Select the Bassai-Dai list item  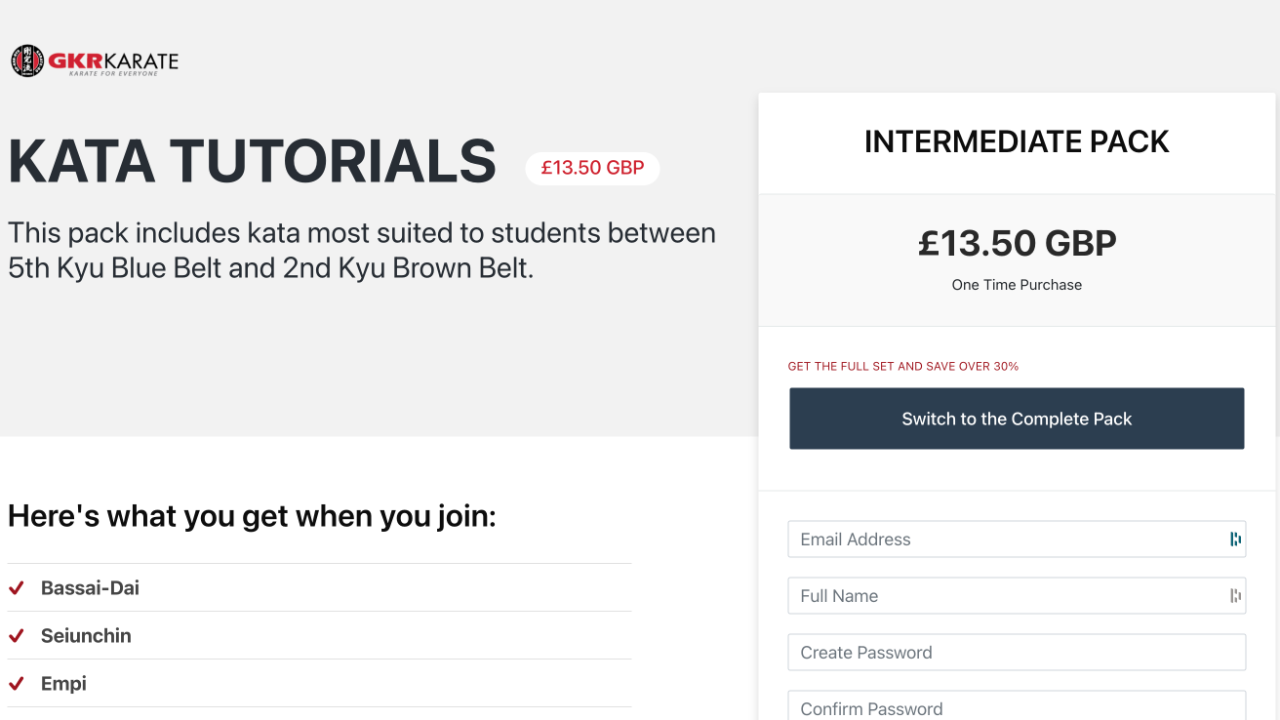(90, 588)
